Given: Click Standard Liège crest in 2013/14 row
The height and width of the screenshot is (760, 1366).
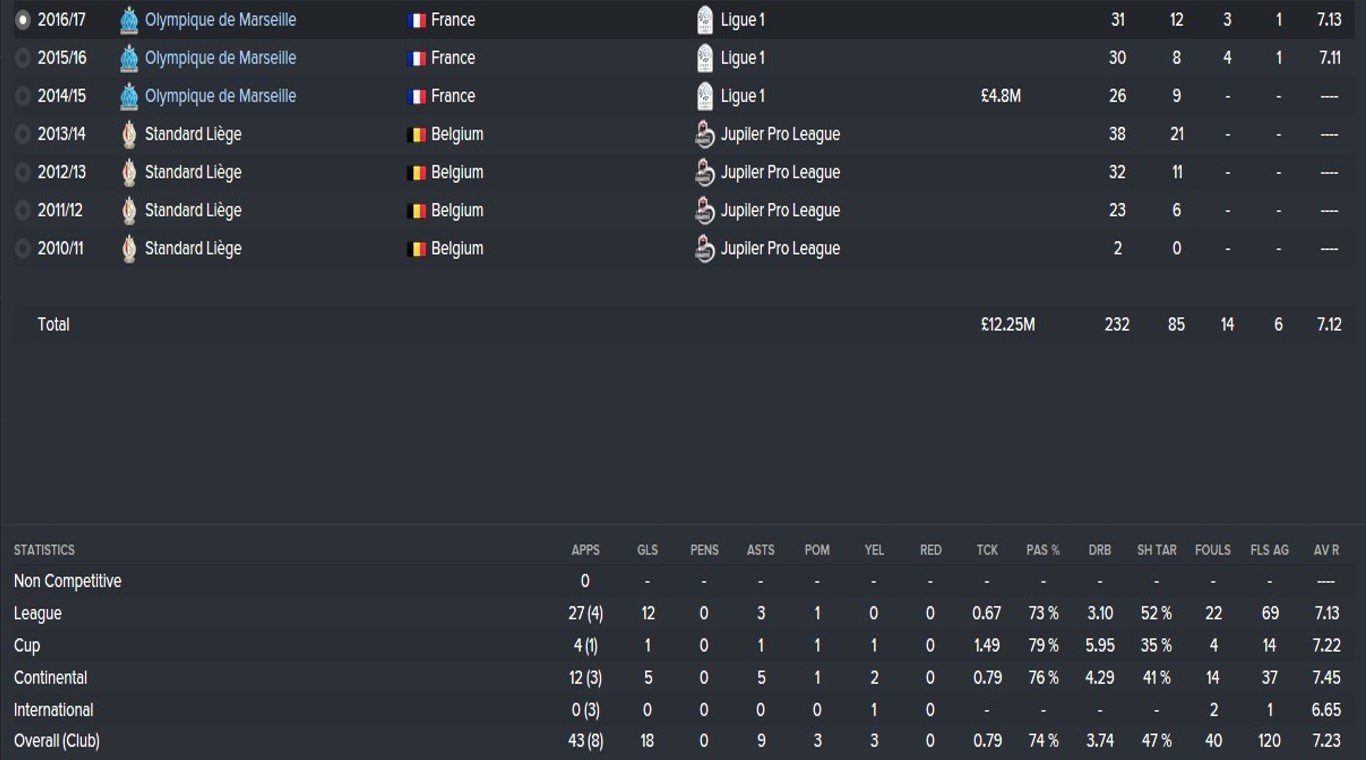Looking at the screenshot, I should tap(129, 134).
